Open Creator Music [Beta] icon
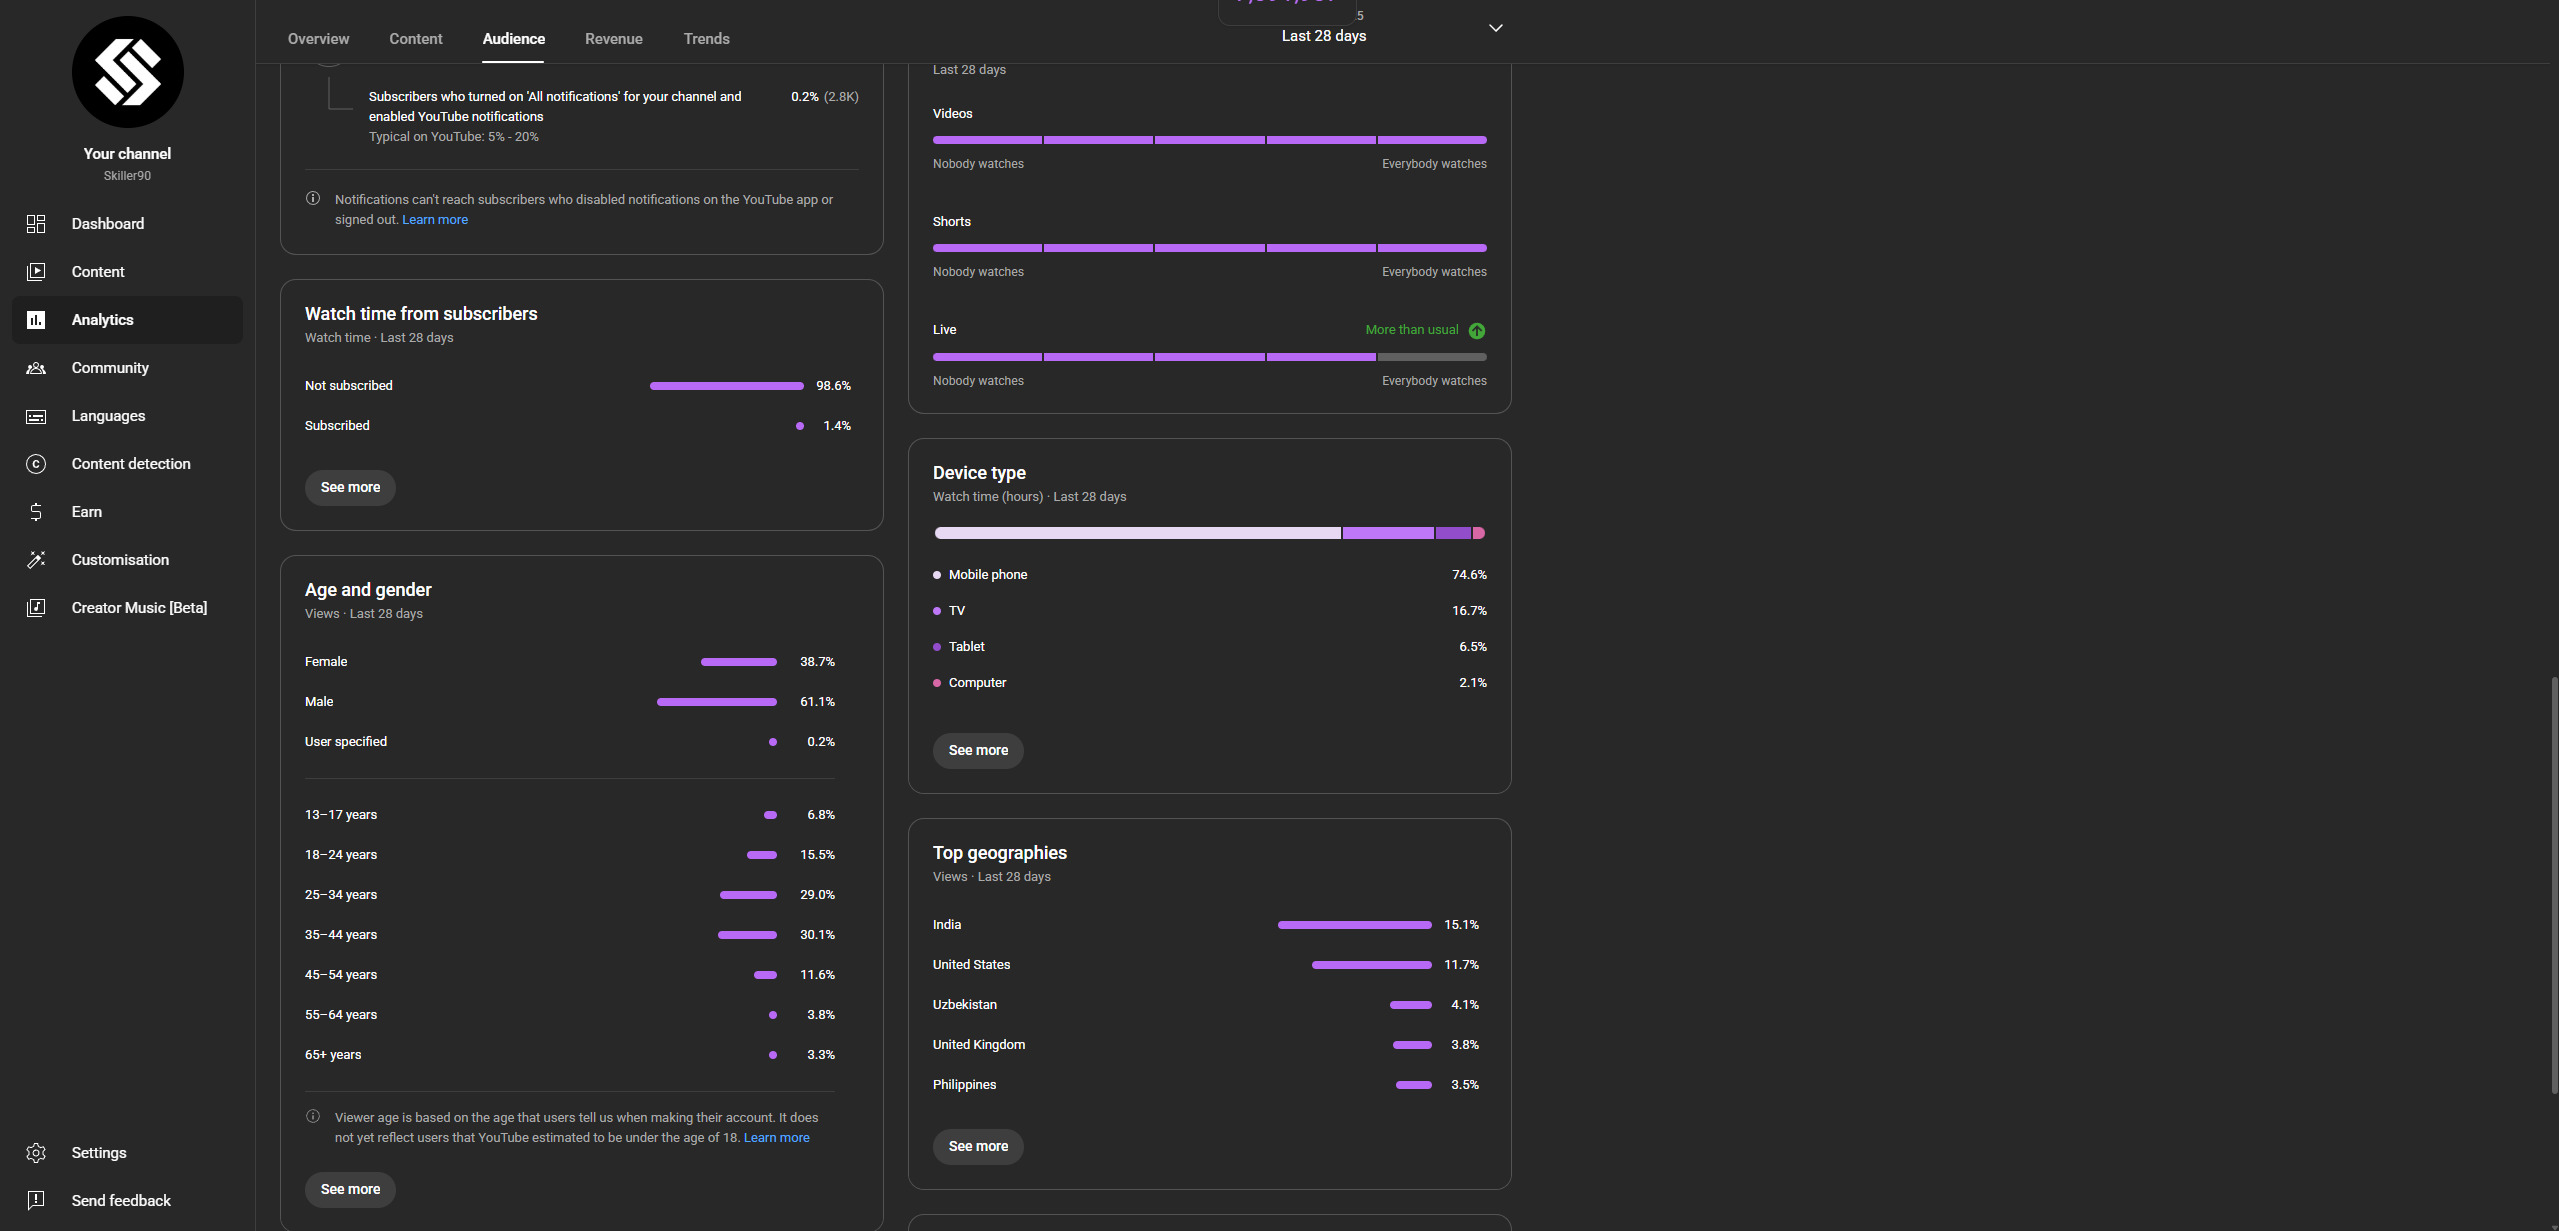 tap(36, 608)
